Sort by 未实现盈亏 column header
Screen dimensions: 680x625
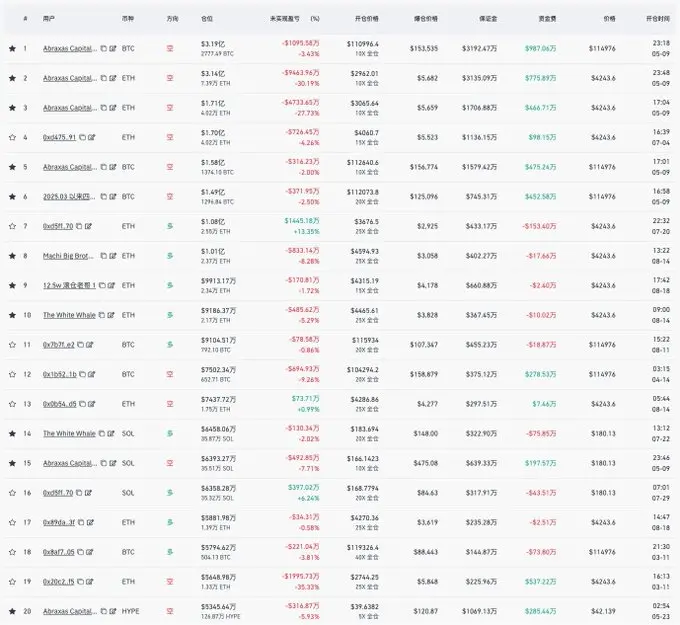coord(284,19)
